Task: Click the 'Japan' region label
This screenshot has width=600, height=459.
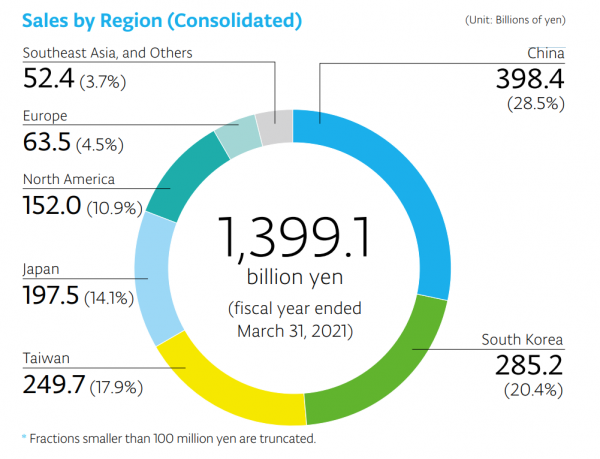Action: [x=43, y=268]
